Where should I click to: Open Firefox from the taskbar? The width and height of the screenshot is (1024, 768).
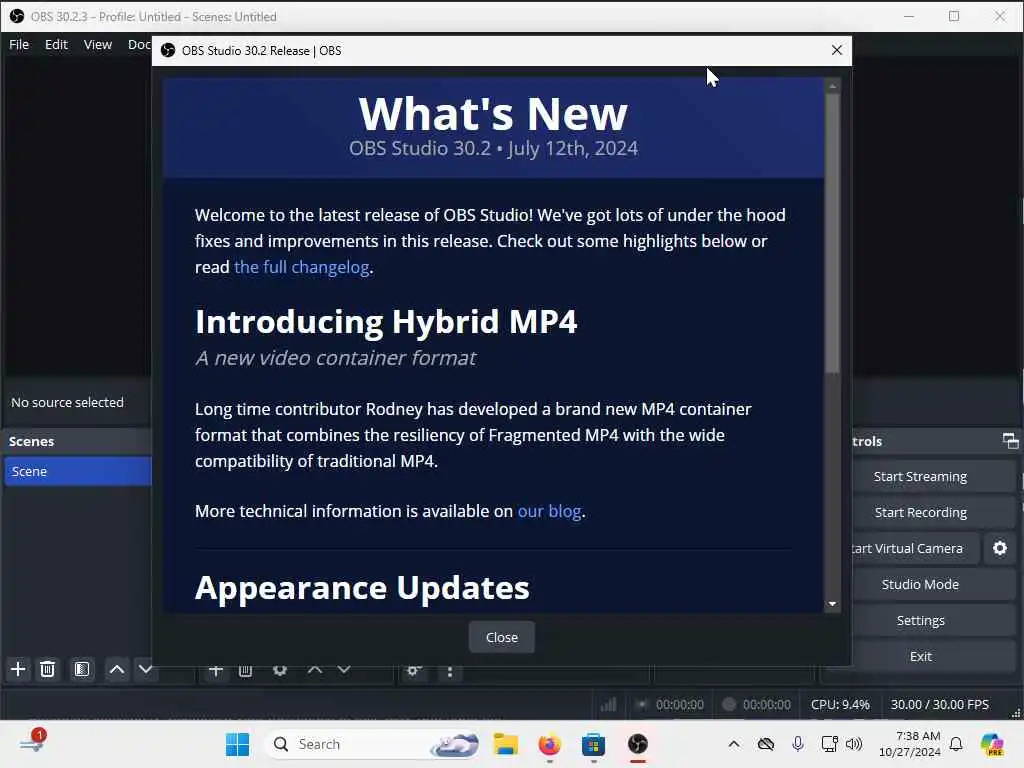(x=550, y=744)
